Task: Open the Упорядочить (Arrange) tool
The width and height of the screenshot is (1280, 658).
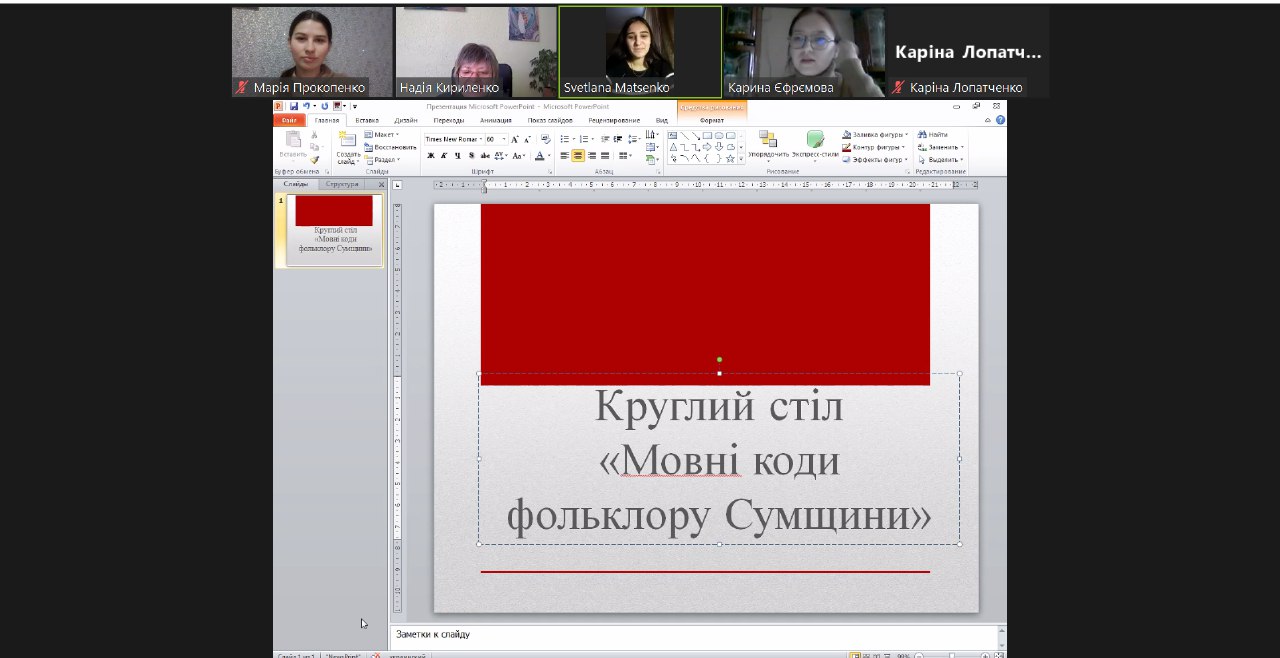Action: click(767, 145)
